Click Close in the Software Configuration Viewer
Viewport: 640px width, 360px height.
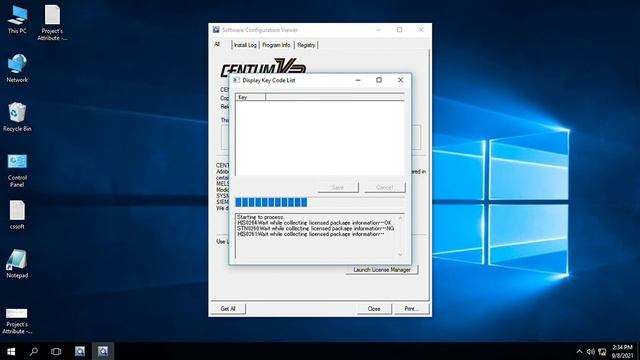tap(374, 309)
